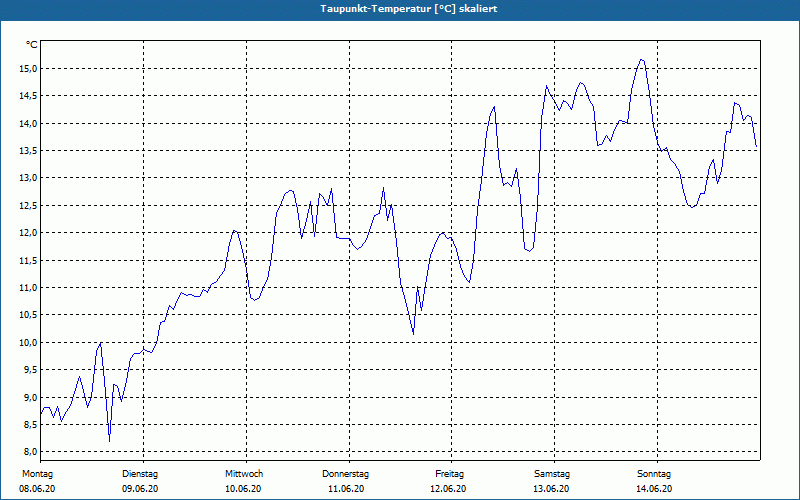Click the Mittwoch day label
Viewport: 800px width, 500px height.
244,474
